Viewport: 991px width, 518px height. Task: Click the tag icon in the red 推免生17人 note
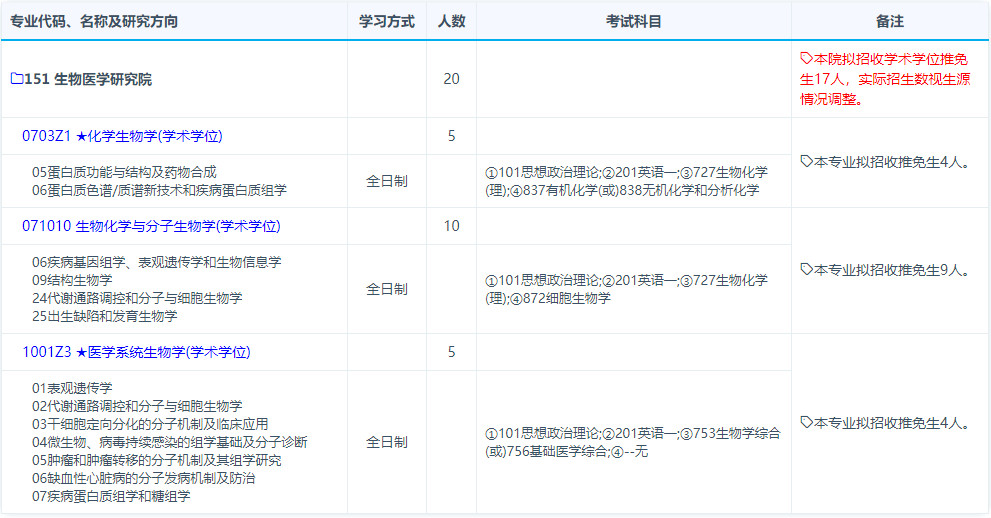click(807, 58)
